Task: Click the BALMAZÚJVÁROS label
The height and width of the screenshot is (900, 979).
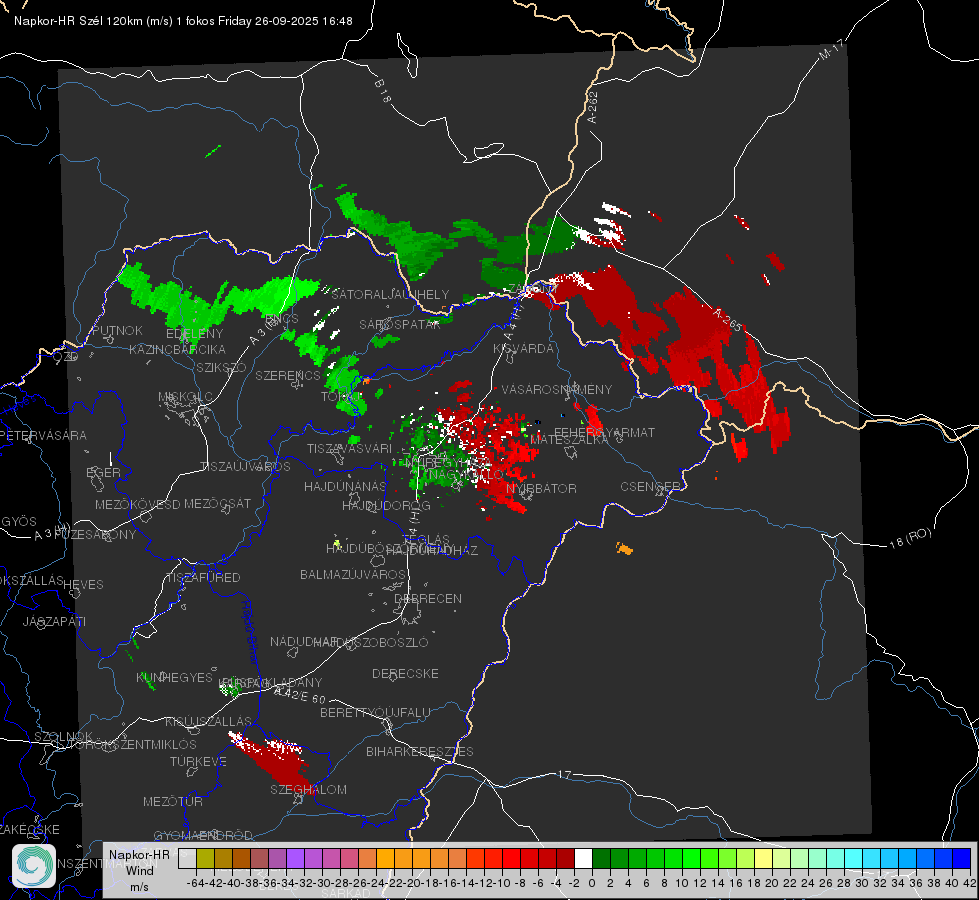Action: (x=353, y=574)
